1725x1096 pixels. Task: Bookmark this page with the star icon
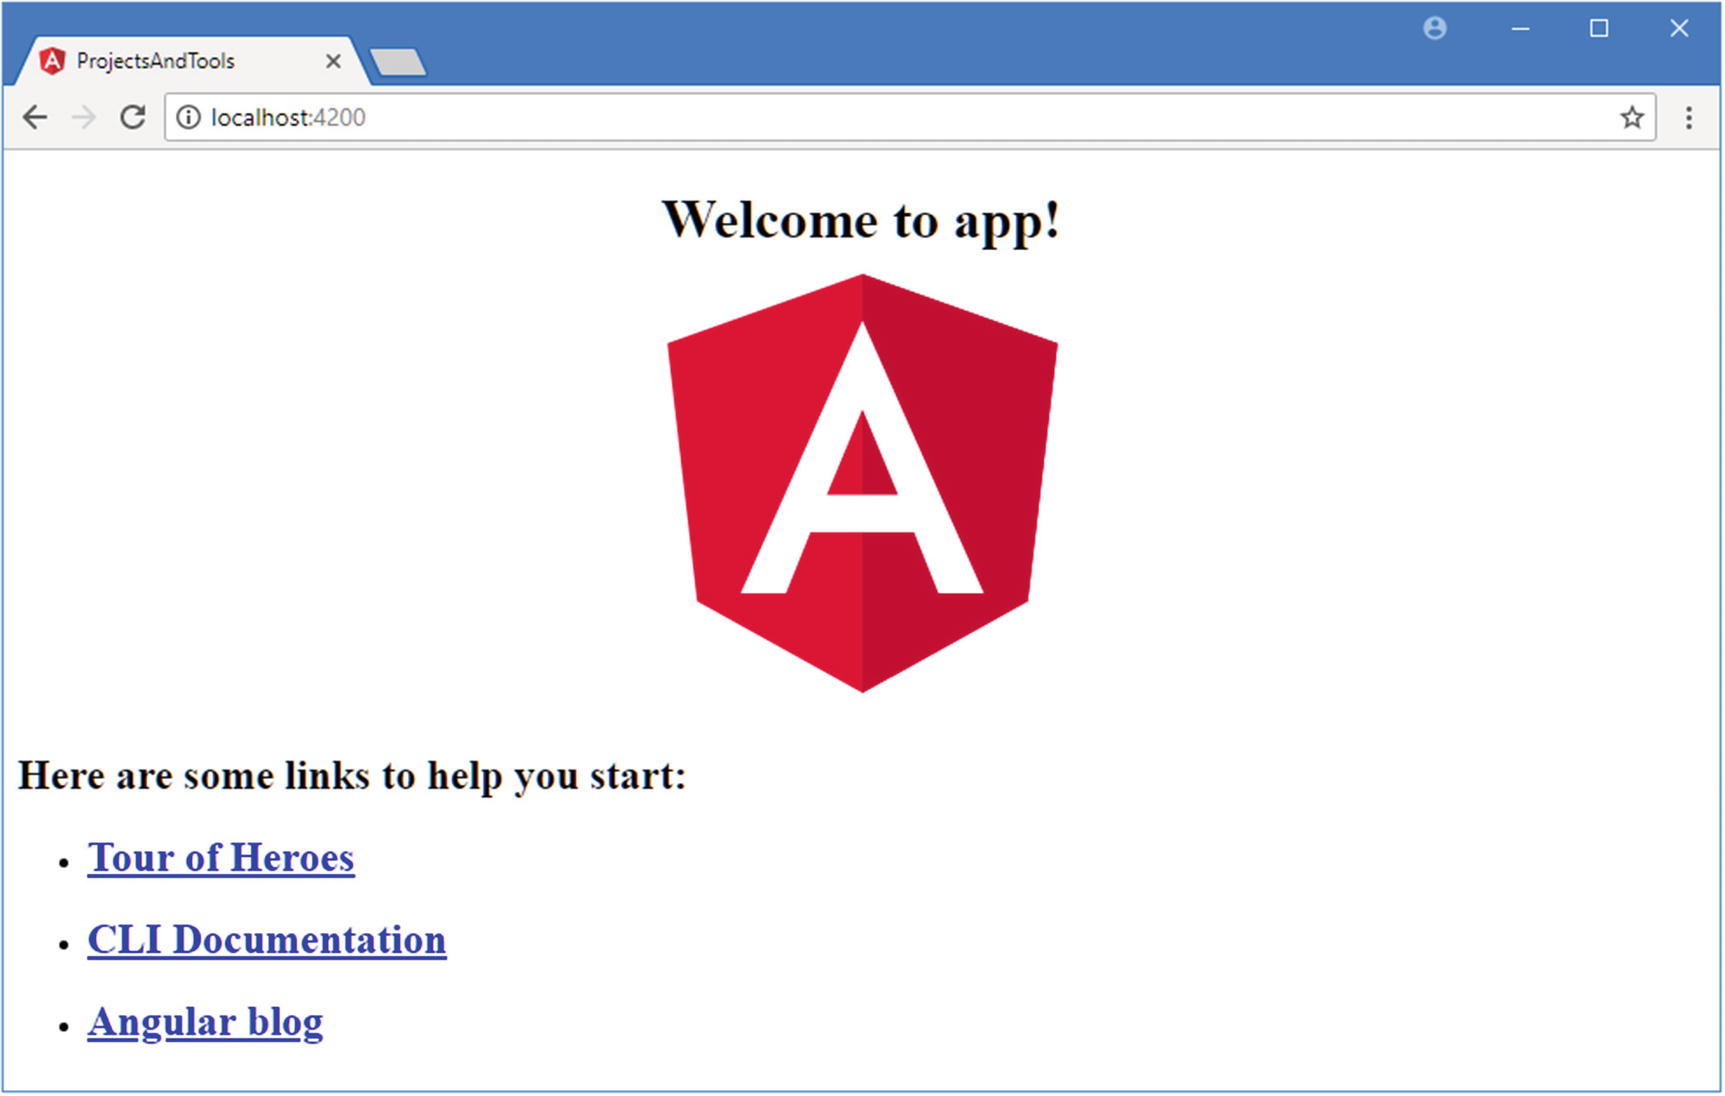1632,117
